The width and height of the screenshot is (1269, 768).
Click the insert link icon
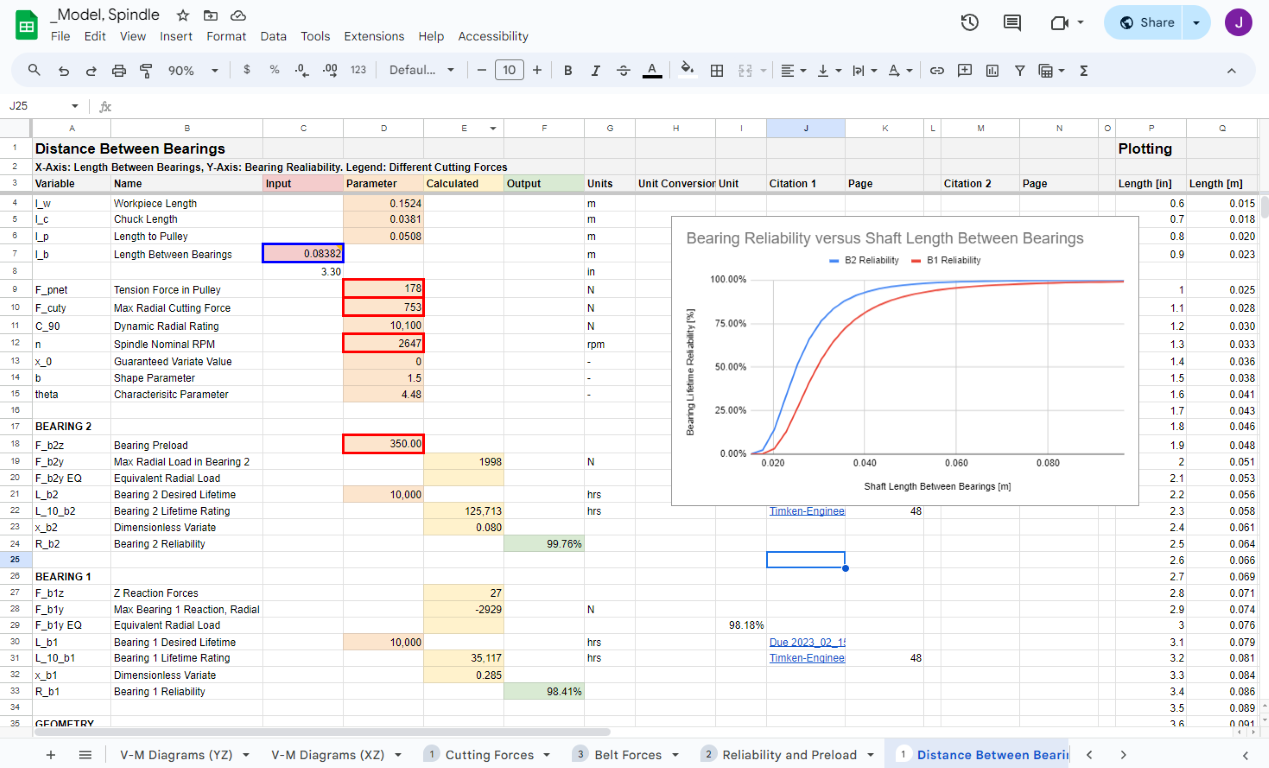[x=937, y=70]
